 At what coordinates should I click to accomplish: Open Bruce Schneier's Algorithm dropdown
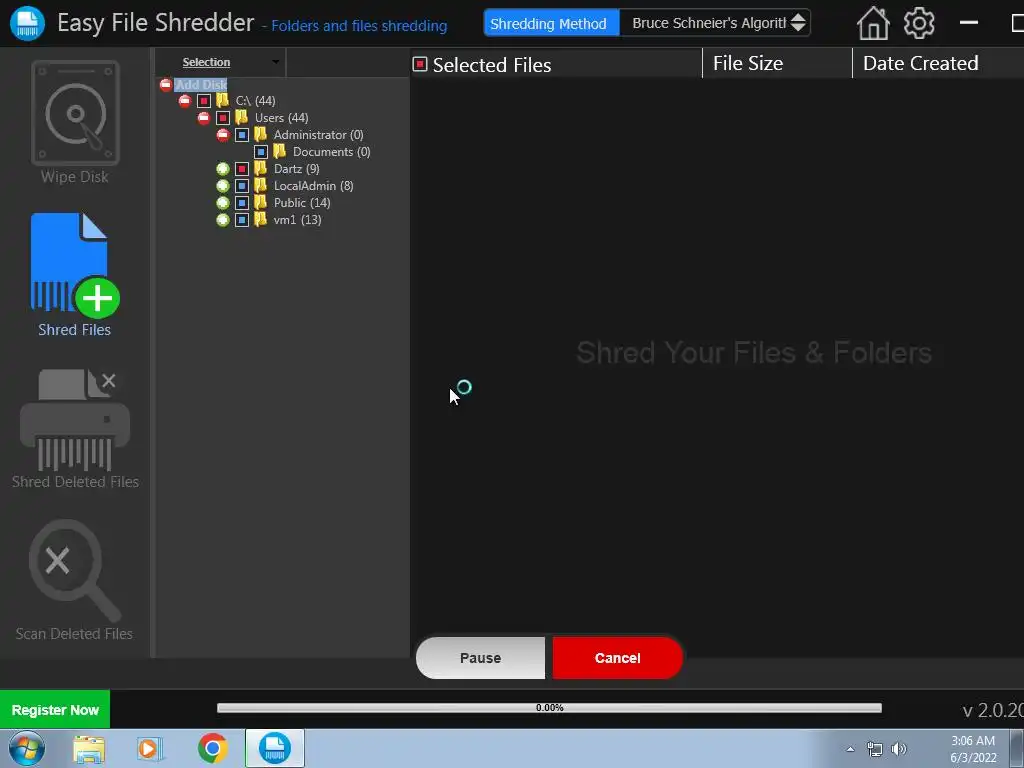point(715,23)
